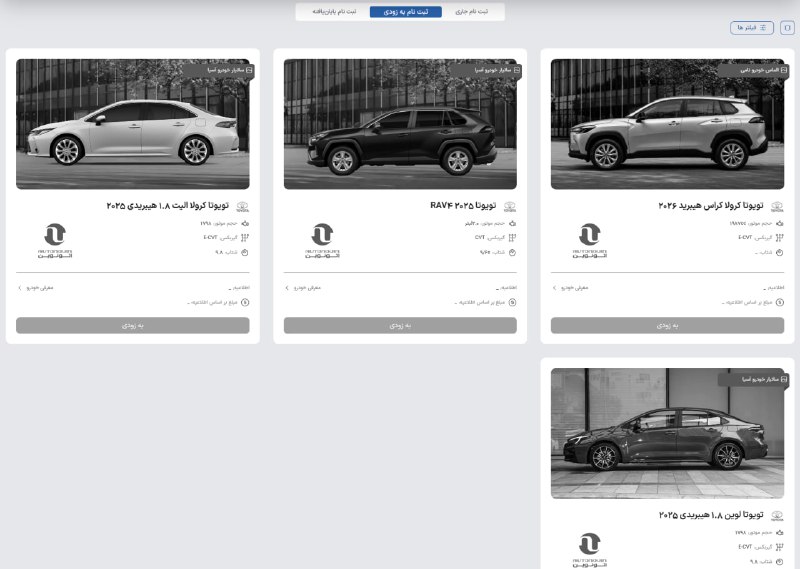Image resolution: width=800 pixels, height=569 pixels.
Task: Click به زودی button on Corolla Cross card
Action: click(x=667, y=326)
